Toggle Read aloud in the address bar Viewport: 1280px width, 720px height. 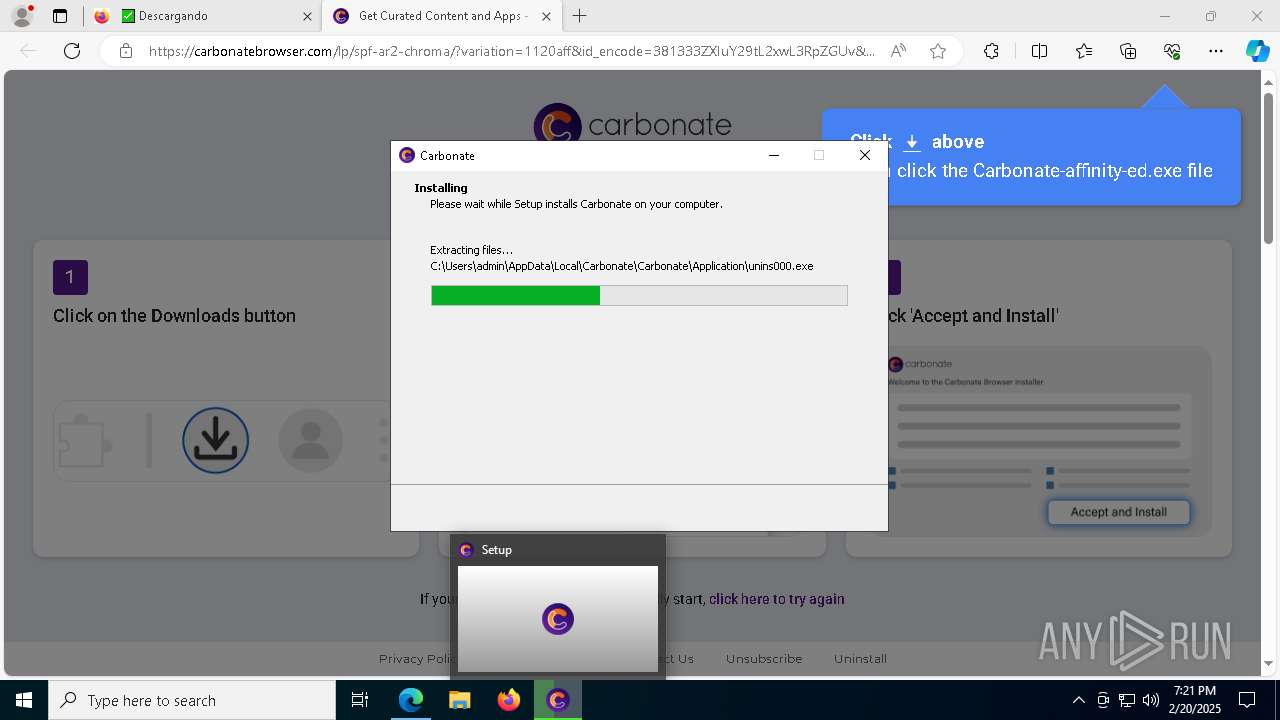click(898, 51)
